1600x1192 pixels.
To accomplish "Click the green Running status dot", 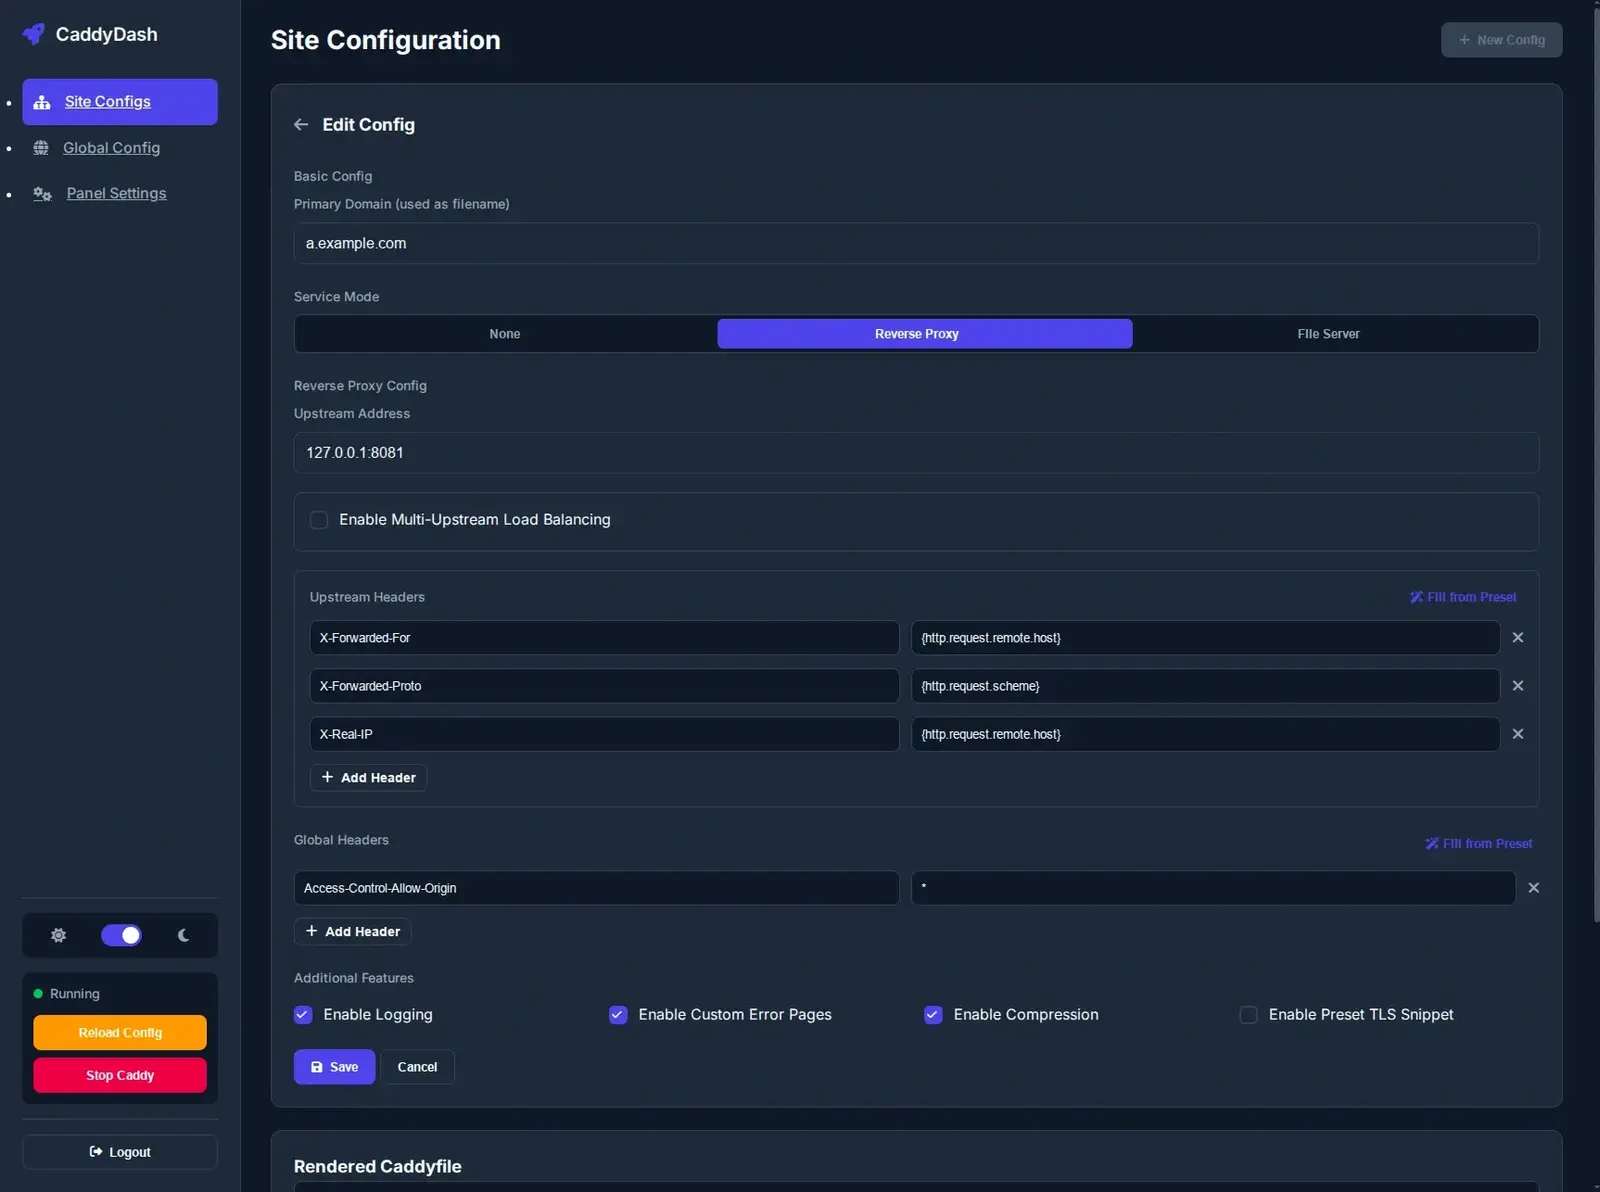I will (x=38, y=994).
